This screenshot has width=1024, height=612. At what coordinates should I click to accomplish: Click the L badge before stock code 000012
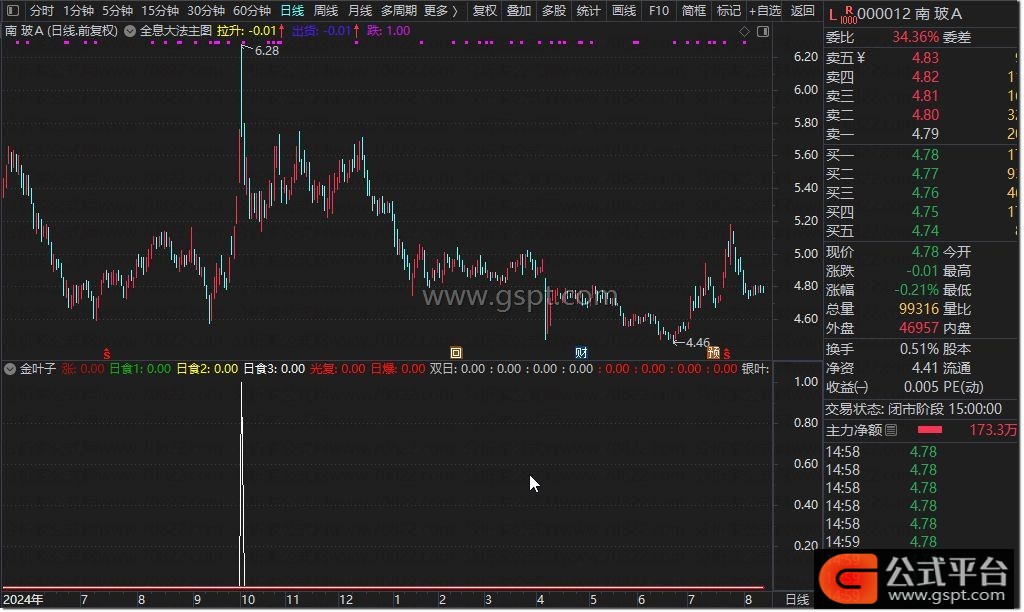(x=832, y=14)
